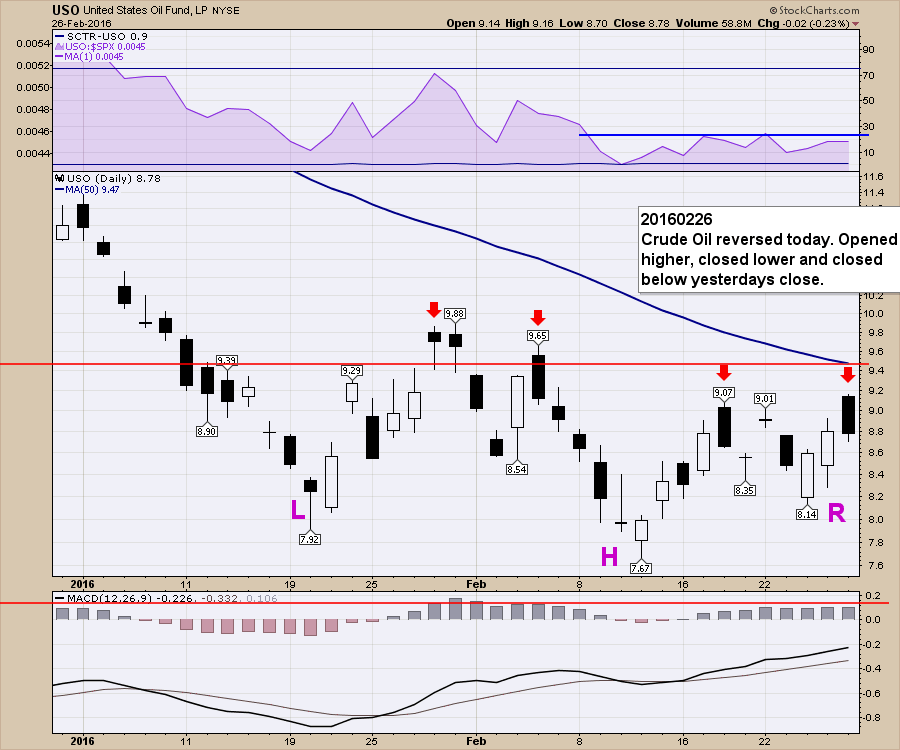Open the StockCharts.com credit link
900x750 pixels.
coord(814,10)
